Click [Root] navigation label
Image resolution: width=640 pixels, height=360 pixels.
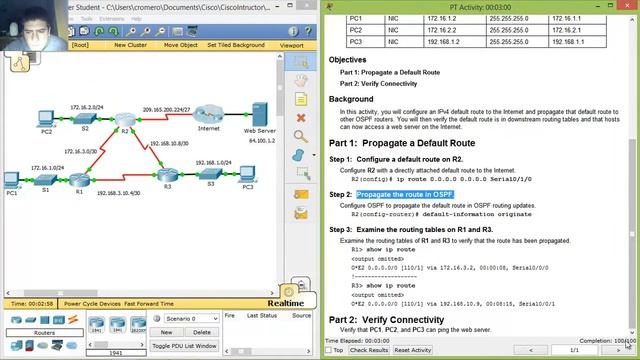(80, 45)
